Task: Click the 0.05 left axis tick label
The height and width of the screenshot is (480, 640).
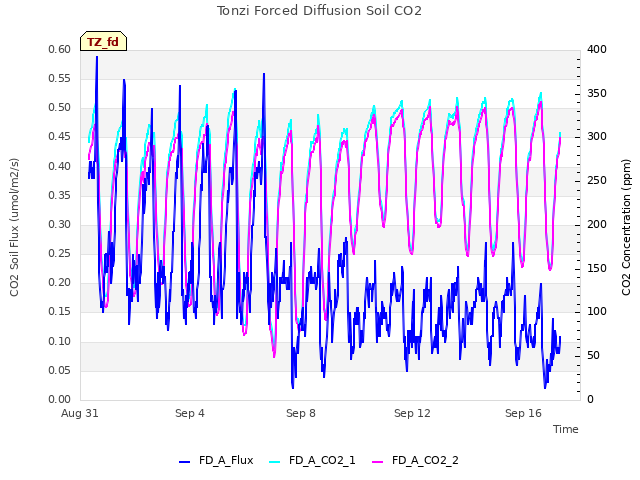Action: click(x=60, y=370)
